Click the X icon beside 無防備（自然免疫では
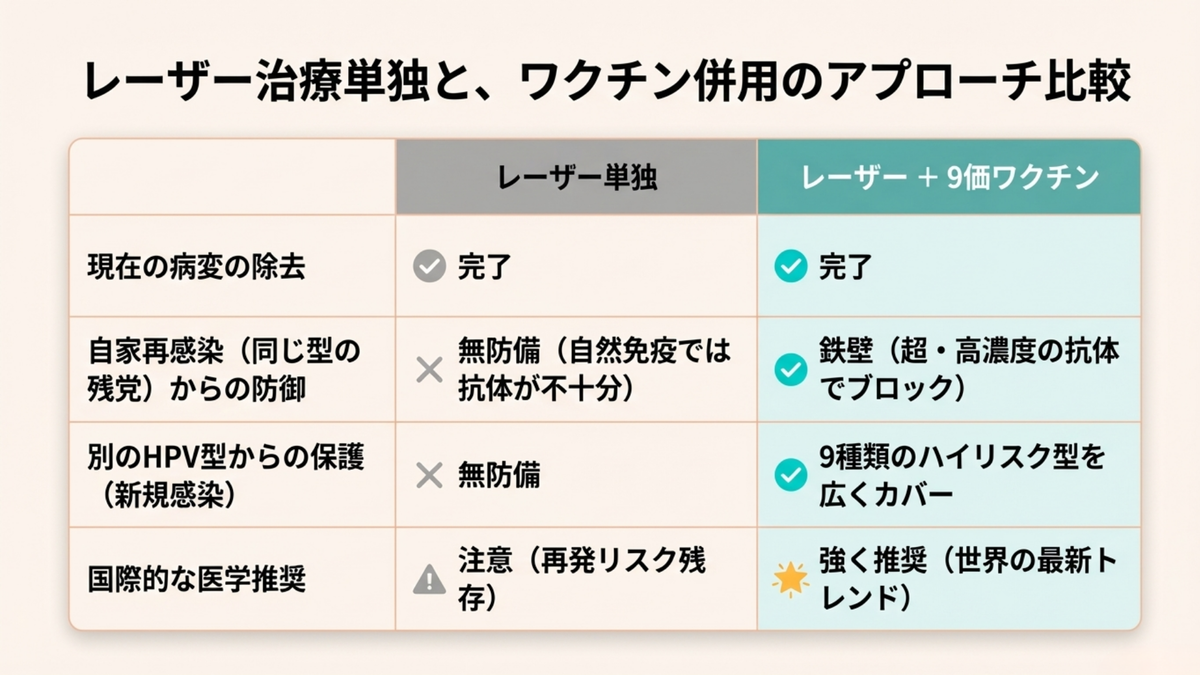Screen dimensions: 1200x675 click(429, 370)
